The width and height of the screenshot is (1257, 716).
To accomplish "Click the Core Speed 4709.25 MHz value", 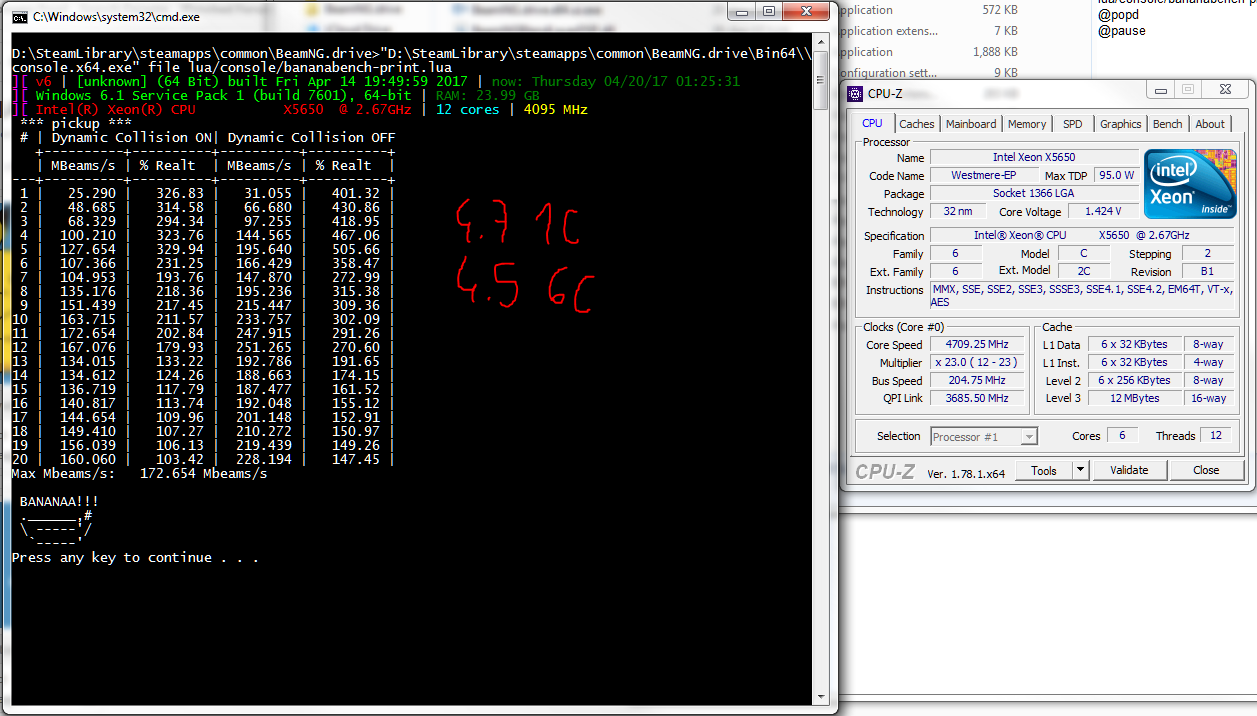I will [x=977, y=344].
